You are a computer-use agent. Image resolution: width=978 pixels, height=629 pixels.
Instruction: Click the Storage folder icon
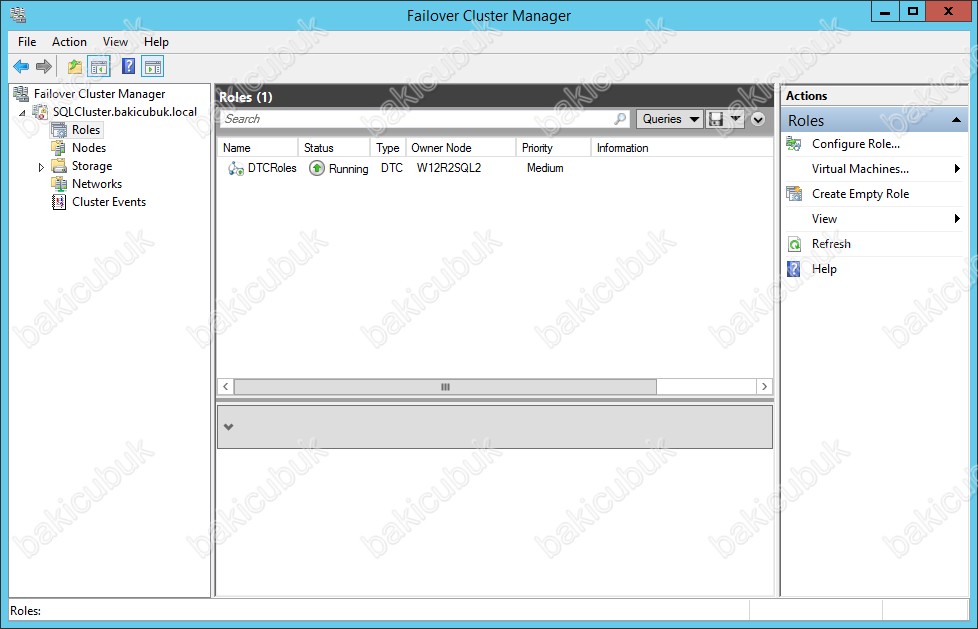[x=59, y=166]
